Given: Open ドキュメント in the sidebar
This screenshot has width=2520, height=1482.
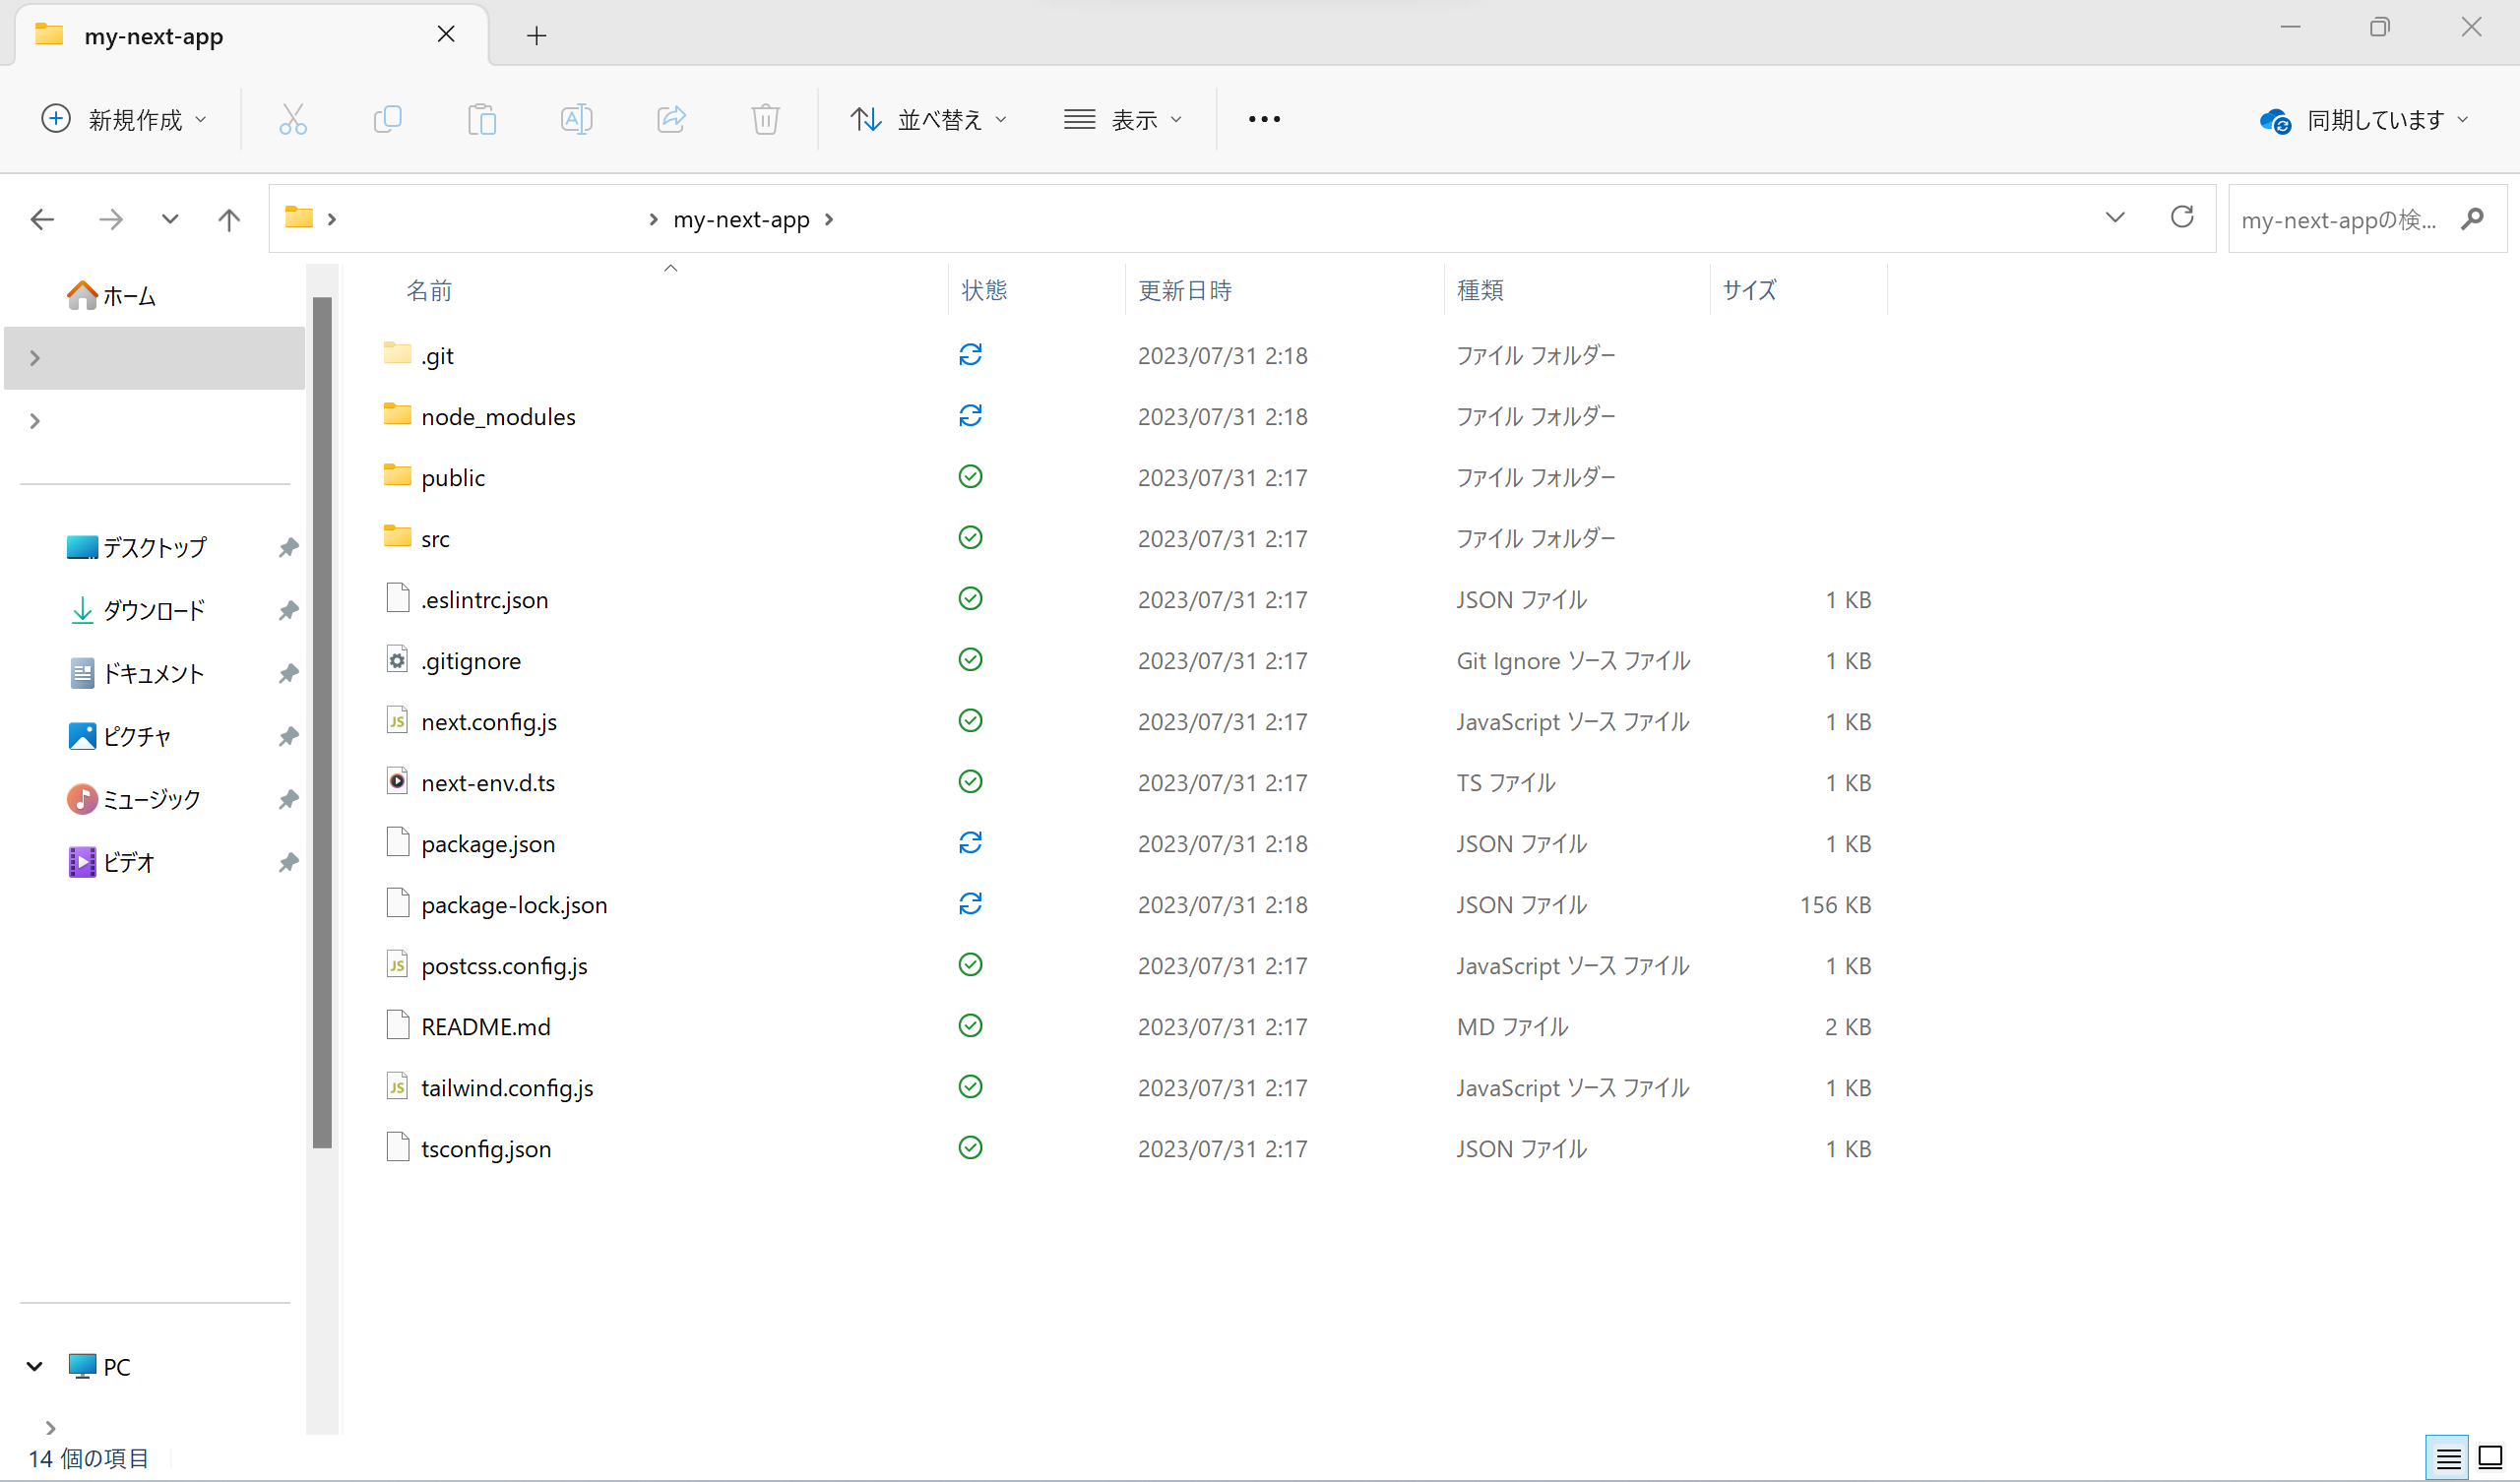Looking at the screenshot, I should coord(137,673).
